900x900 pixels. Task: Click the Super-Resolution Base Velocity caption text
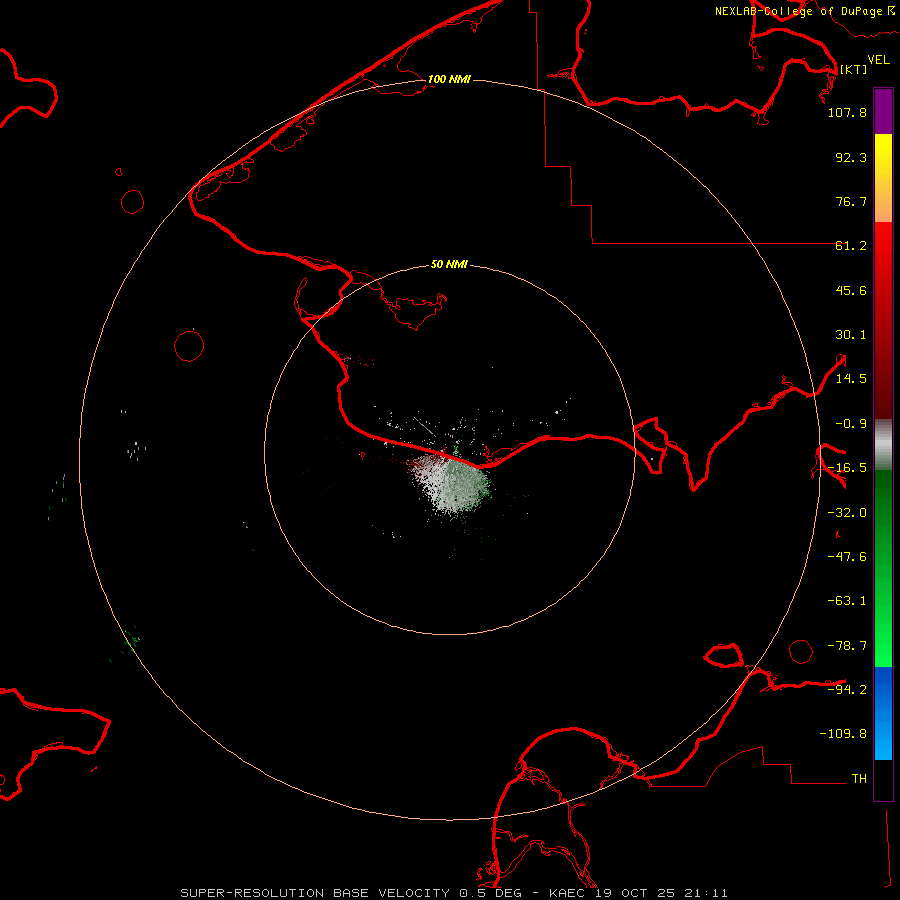pos(454,892)
